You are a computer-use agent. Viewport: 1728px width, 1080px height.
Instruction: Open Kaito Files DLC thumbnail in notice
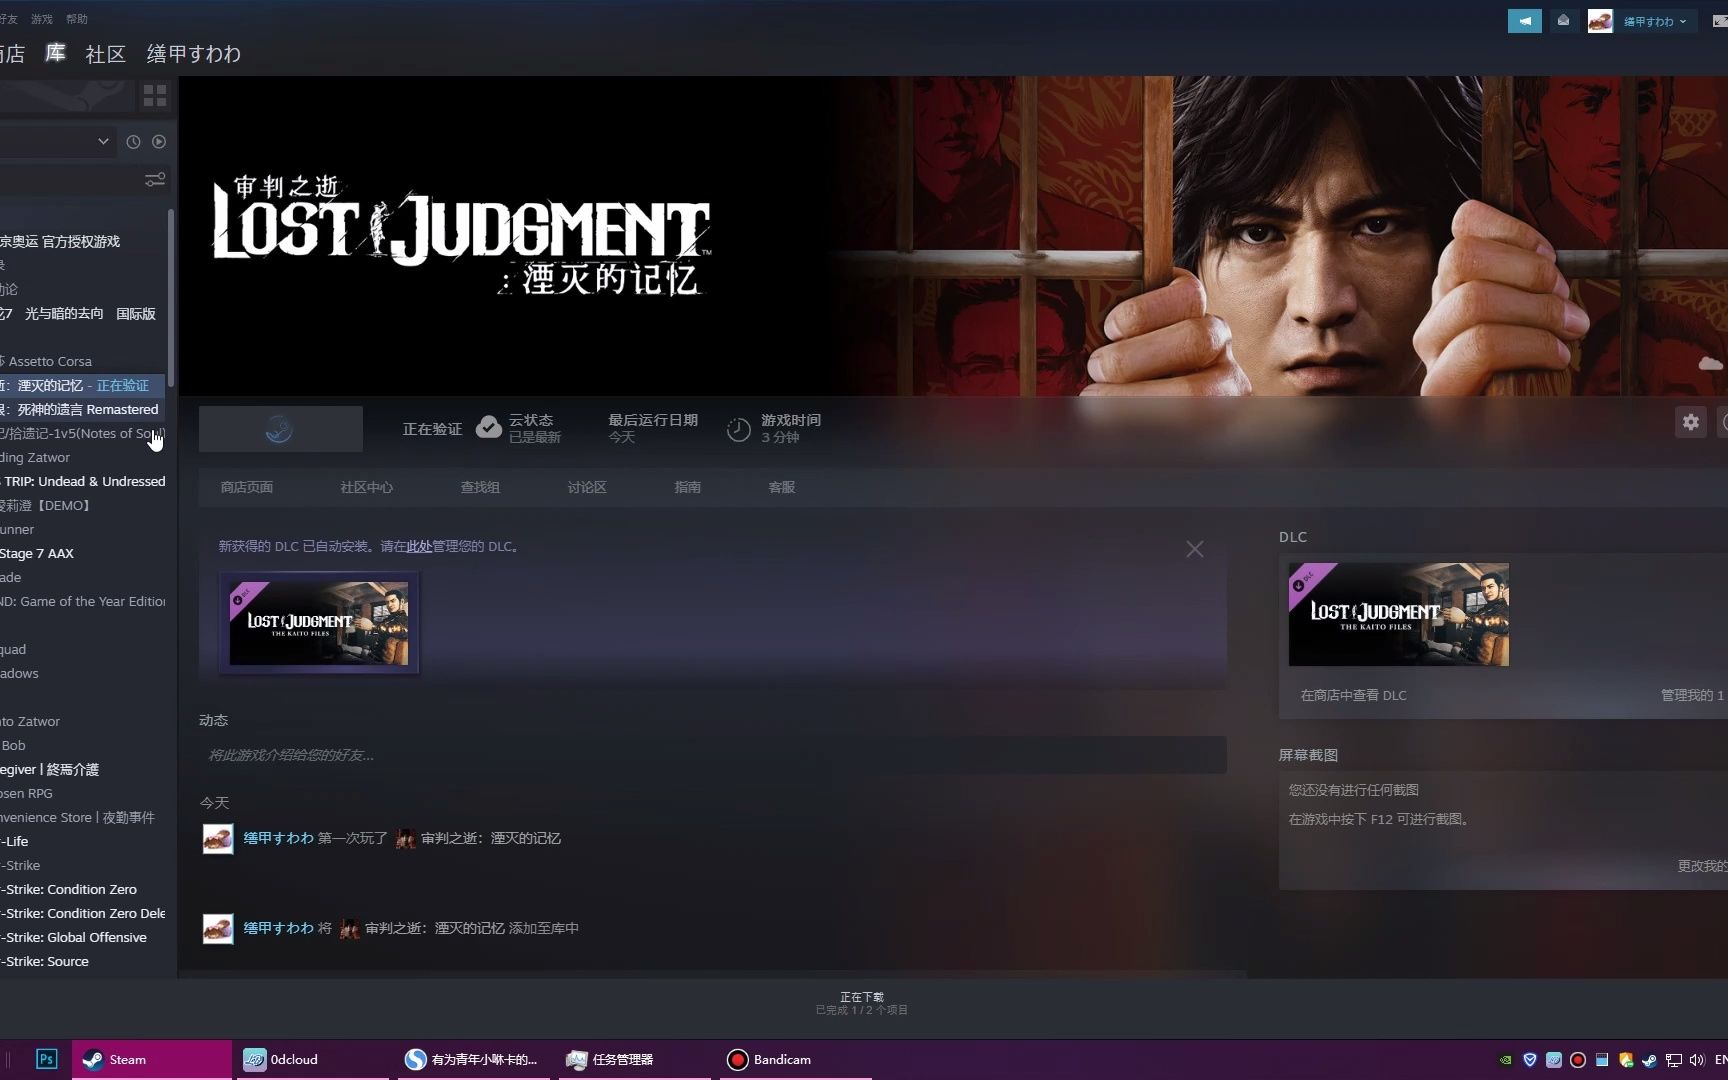tap(319, 623)
